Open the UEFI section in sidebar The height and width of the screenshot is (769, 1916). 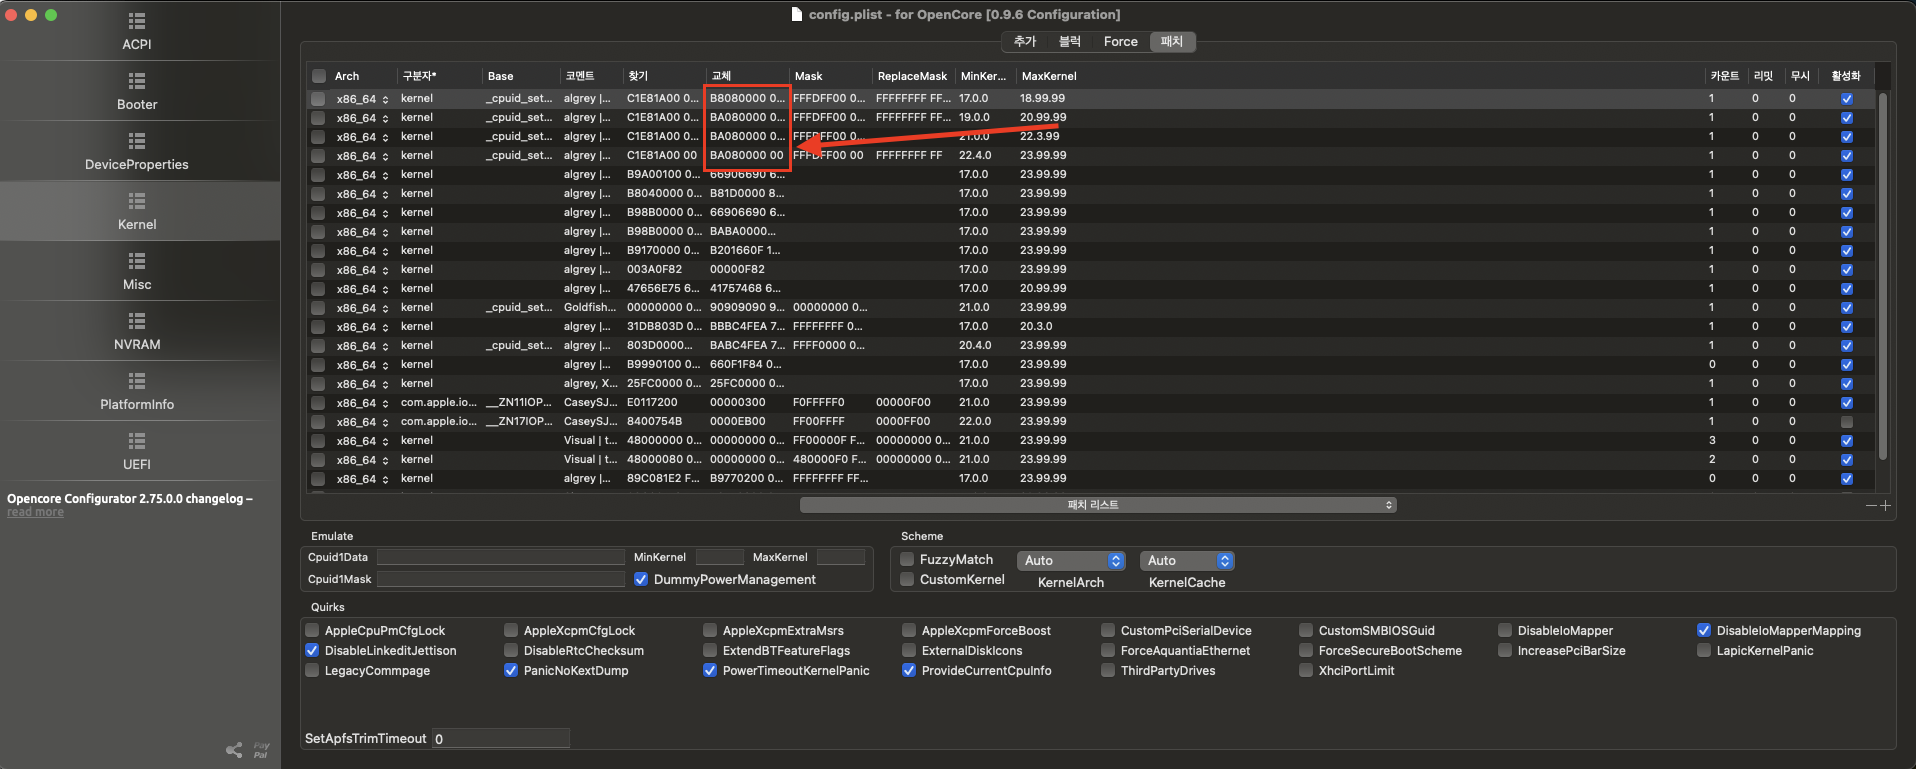tap(137, 451)
